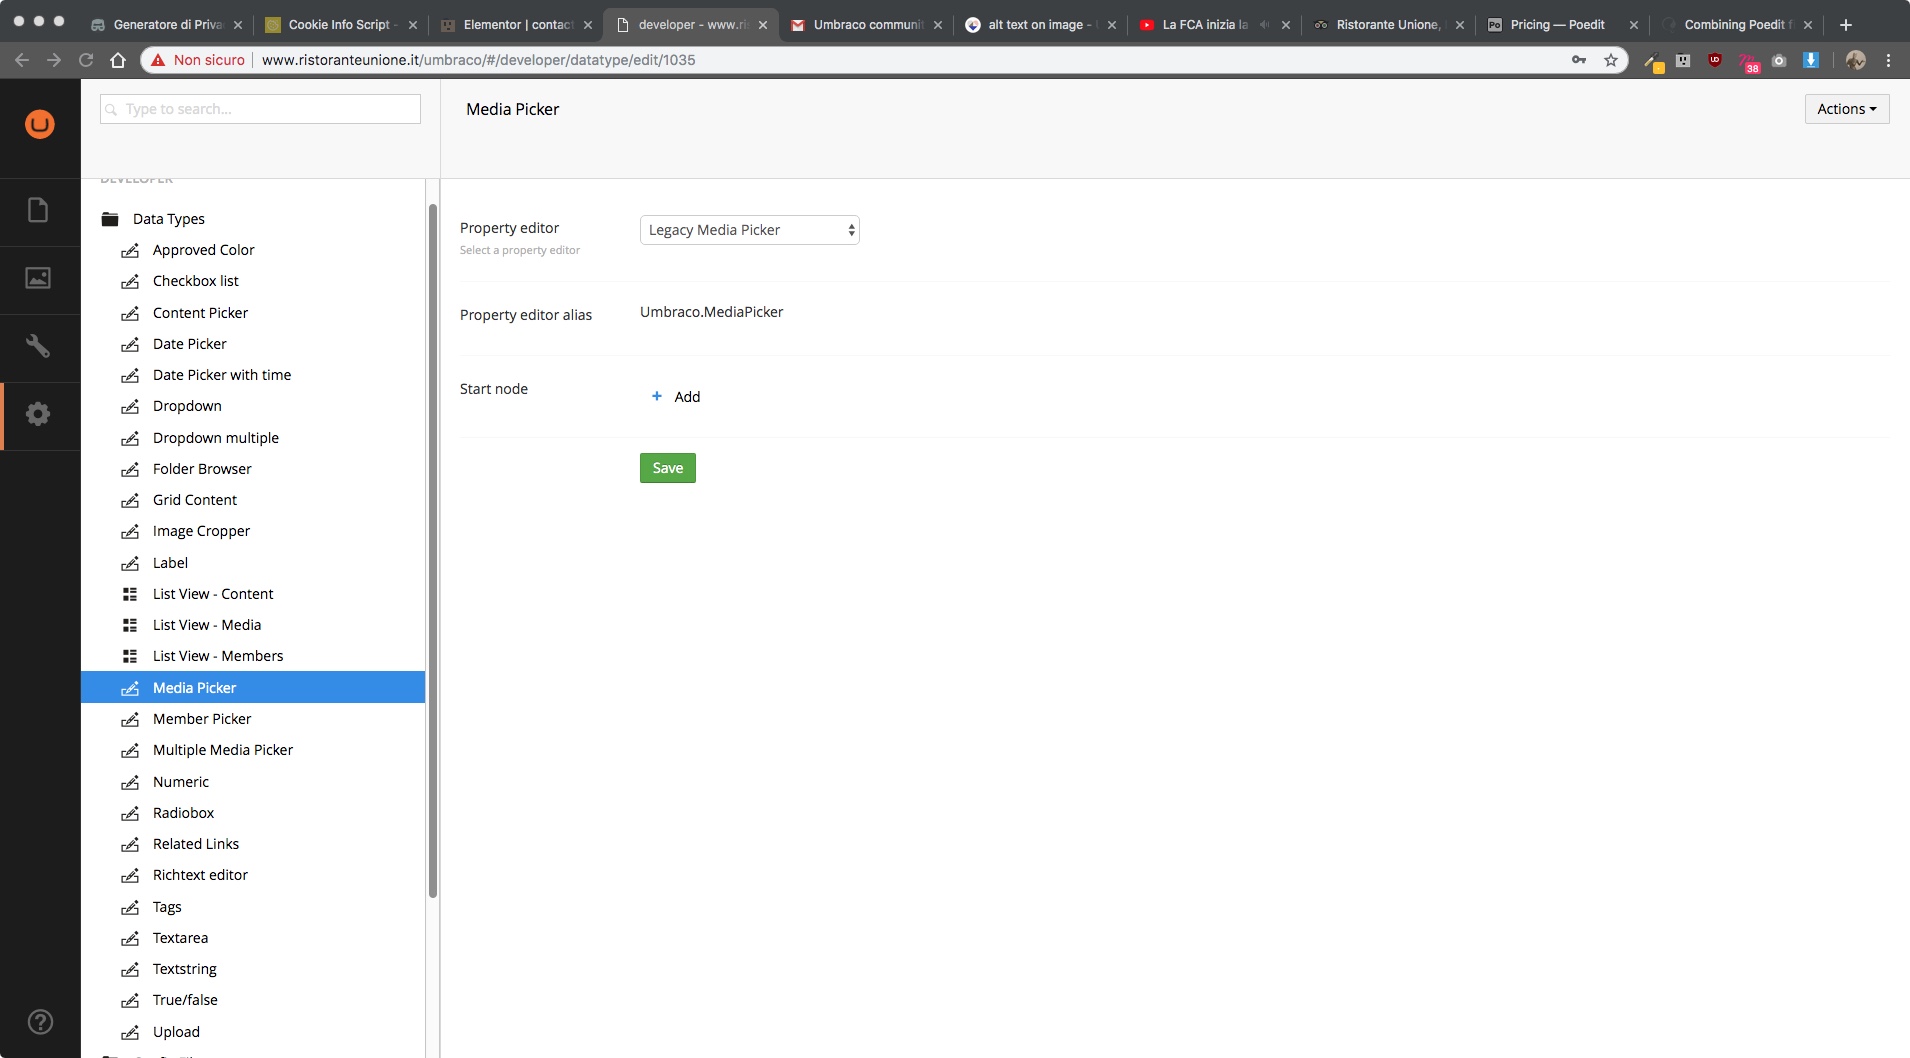The height and width of the screenshot is (1058, 1910).
Task: Expand the Actions dropdown menu
Action: point(1846,109)
